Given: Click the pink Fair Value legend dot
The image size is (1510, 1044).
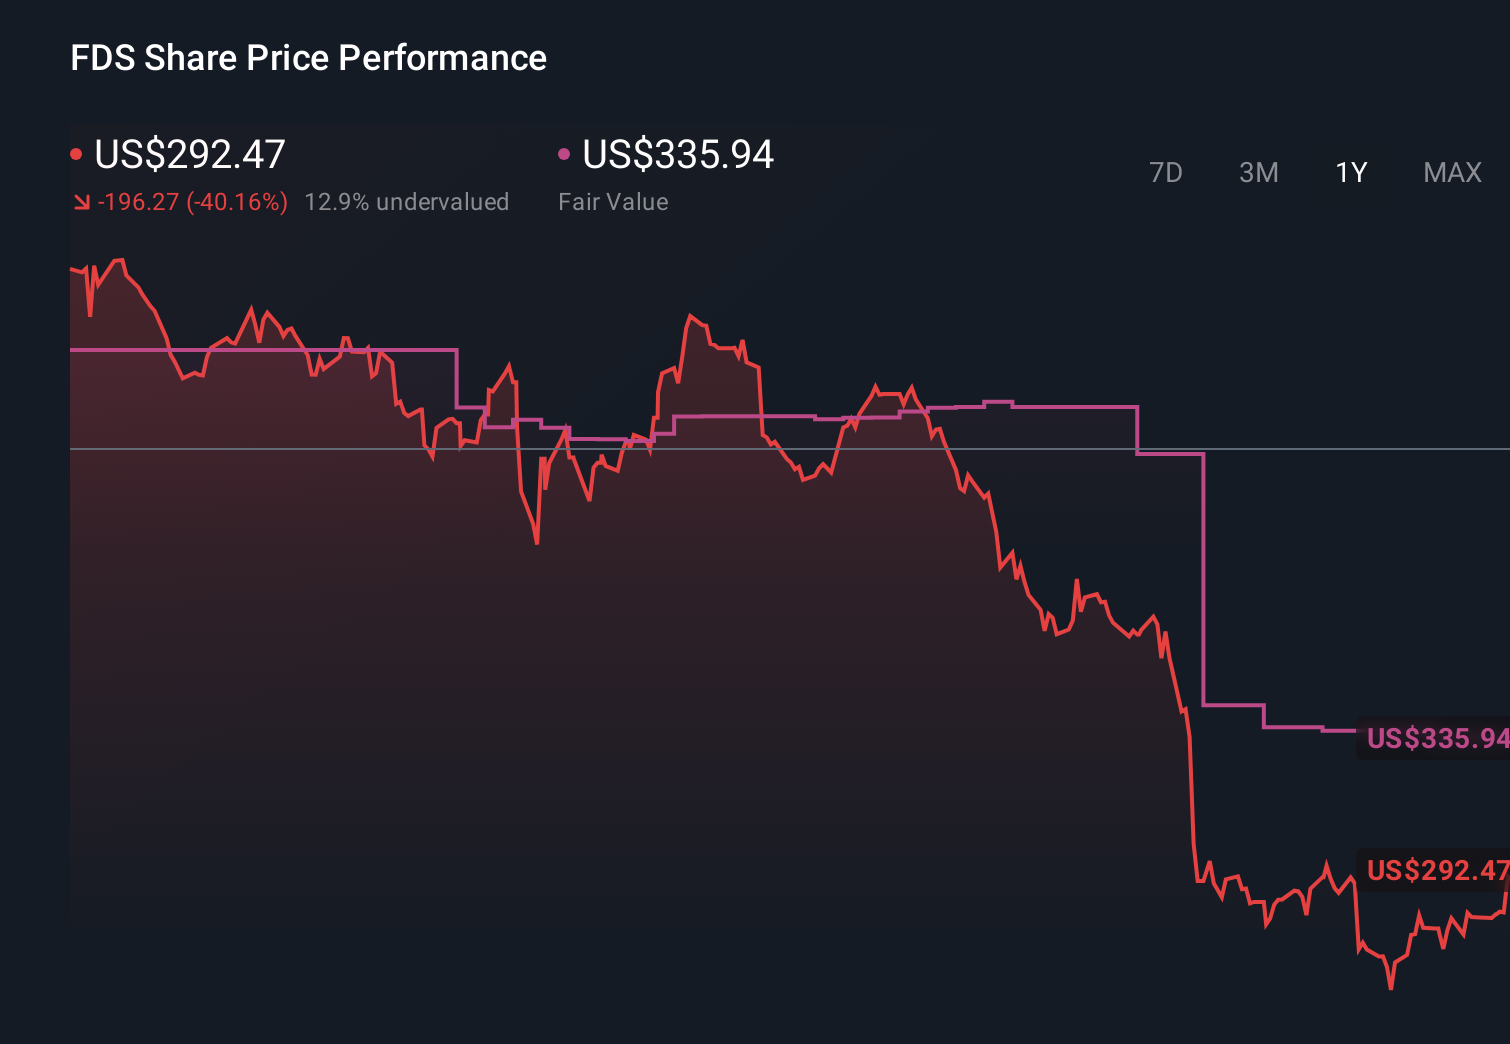Looking at the screenshot, I should (x=565, y=153).
